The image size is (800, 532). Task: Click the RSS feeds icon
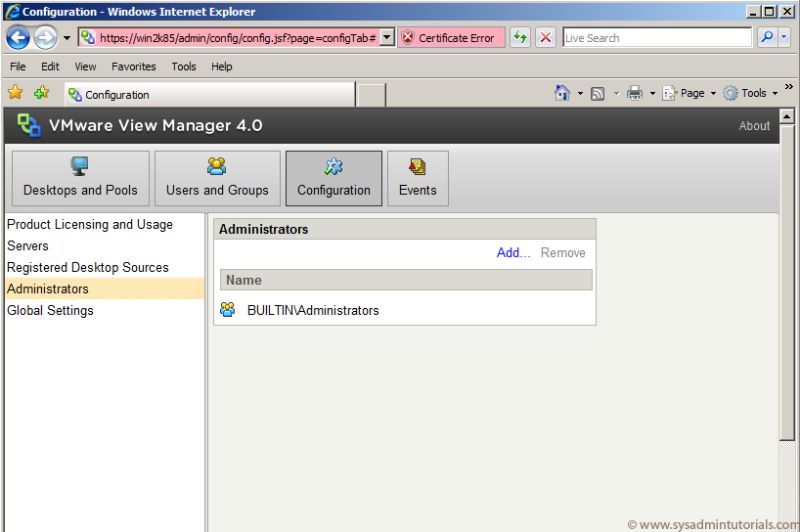click(597, 93)
